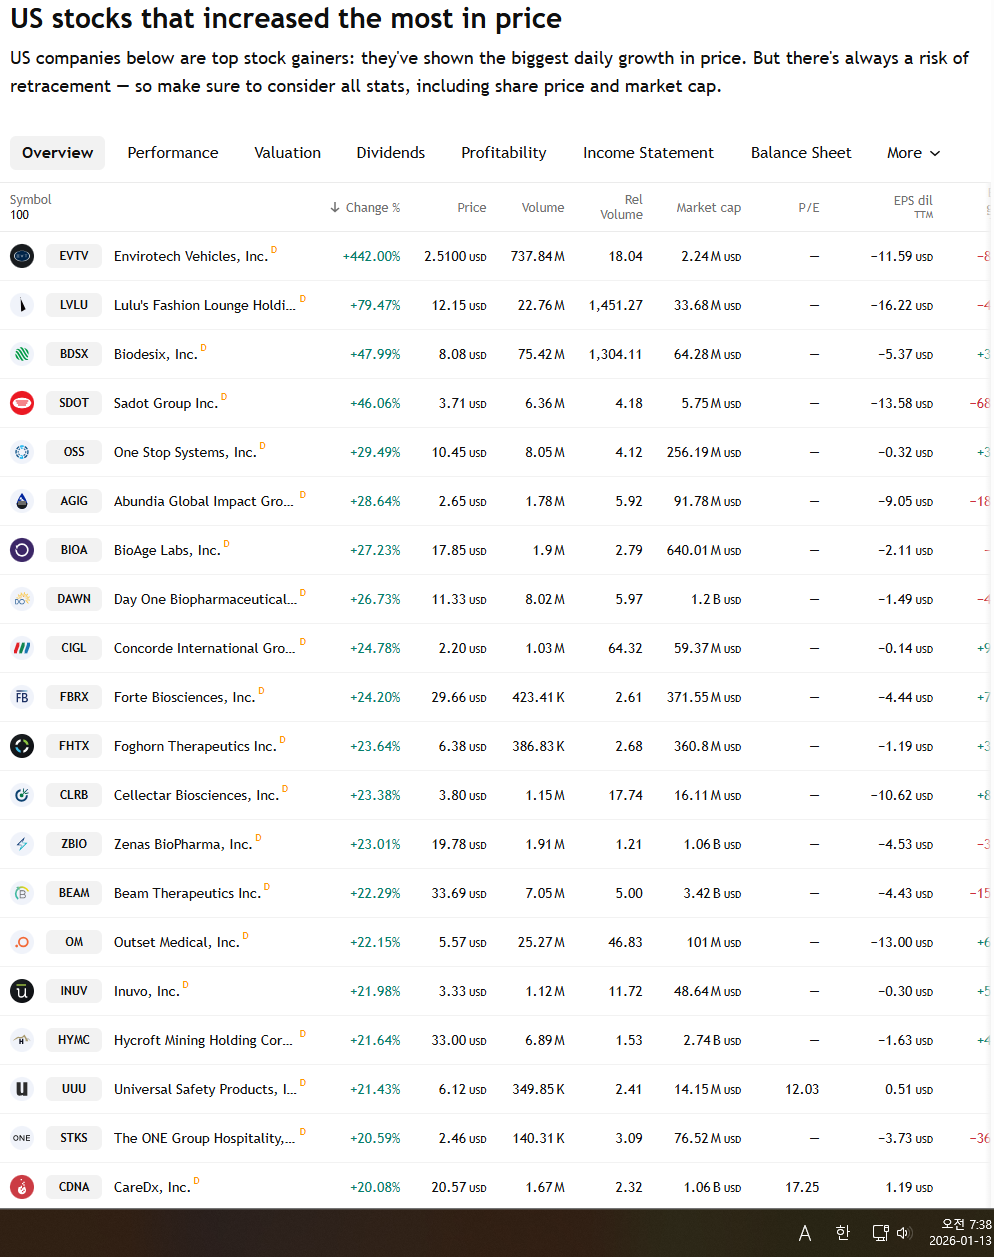Screen dimensions: 994x1257
Task: Click the red Sadot Group logo
Action: pos(22,403)
